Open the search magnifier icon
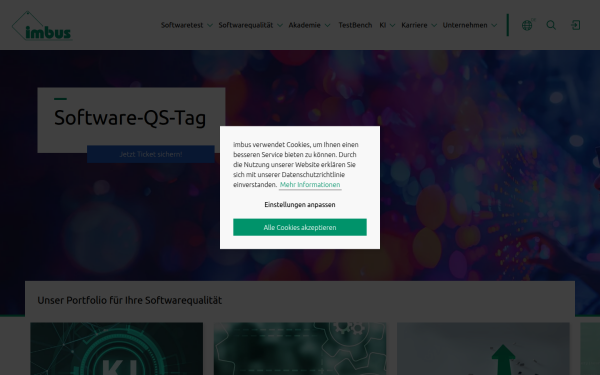Image resolution: width=600 pixels, height=375 pixels. 551,25
